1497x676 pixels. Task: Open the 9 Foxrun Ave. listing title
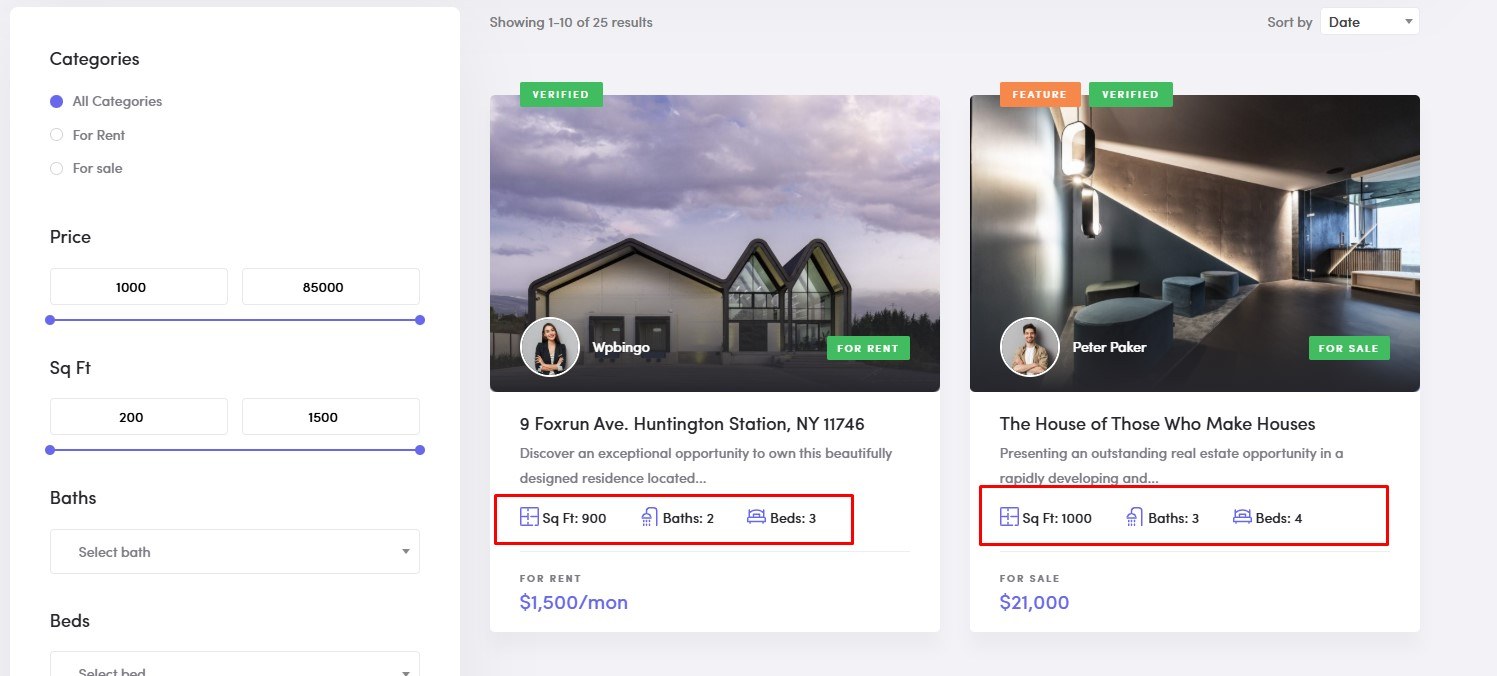coord(692,424)
